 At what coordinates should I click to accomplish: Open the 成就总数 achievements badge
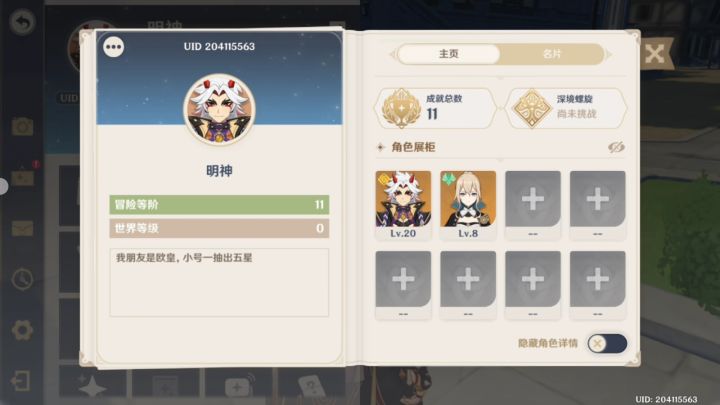point(435,108)
